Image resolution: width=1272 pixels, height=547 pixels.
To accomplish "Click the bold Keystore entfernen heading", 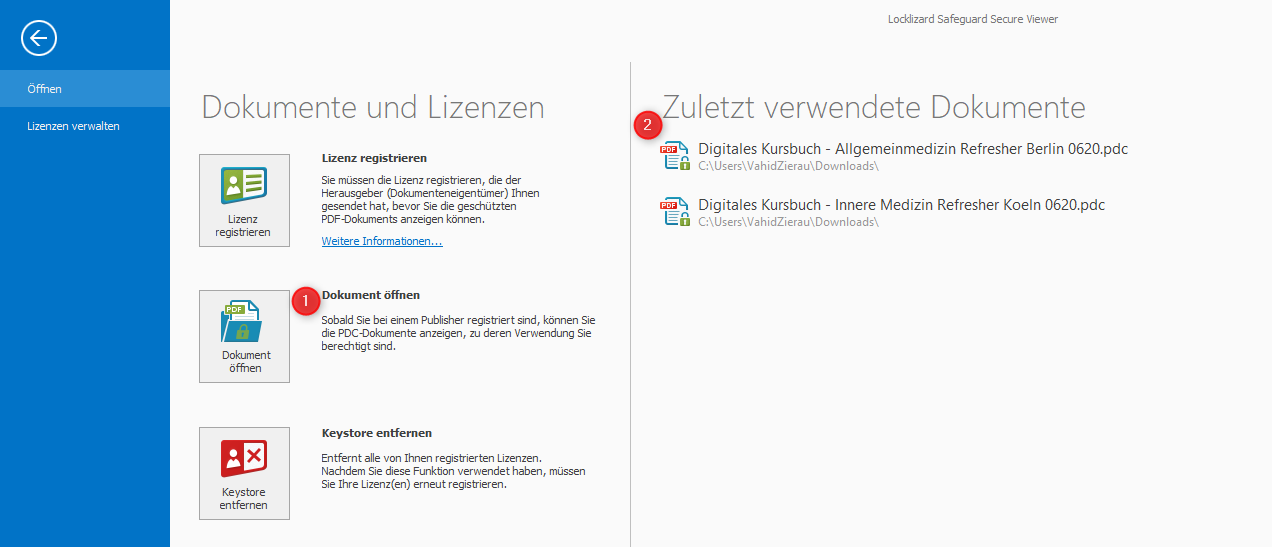I will (x=377, y=433).
